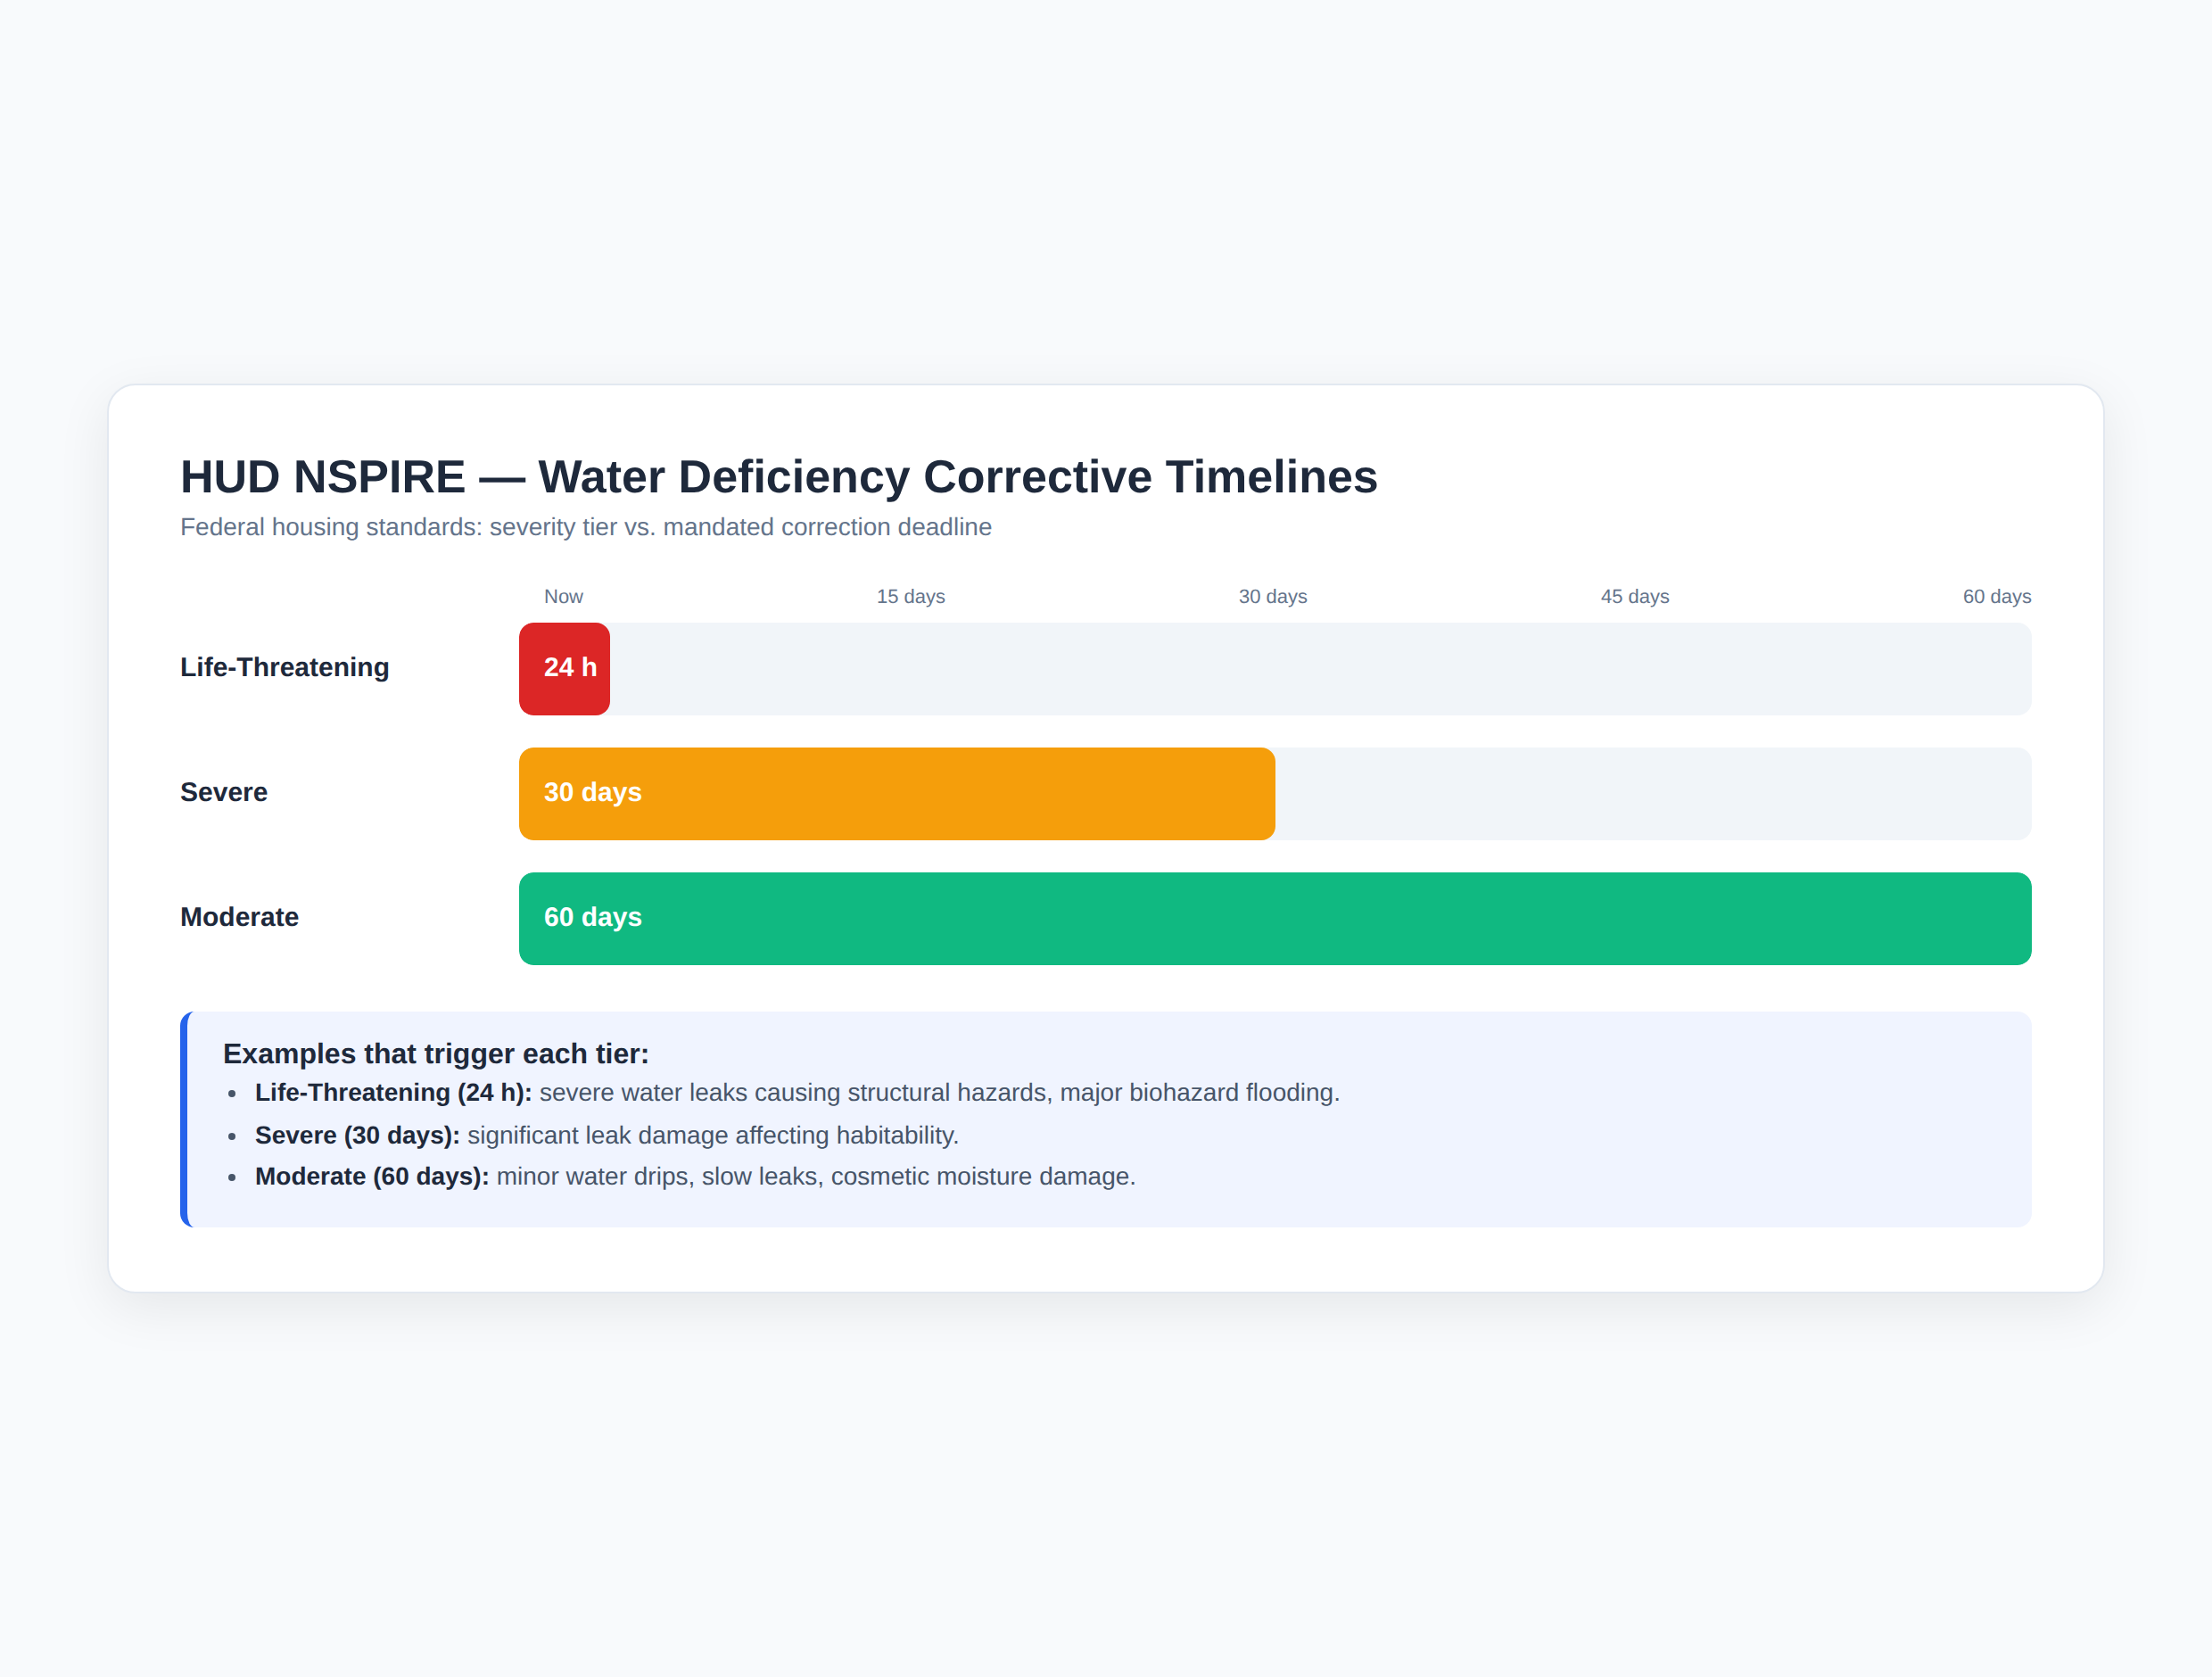Click the Examples that trigger each tier heading
The height and width of the screenshot is (1677, 2212).
[x=436, y=1054]
